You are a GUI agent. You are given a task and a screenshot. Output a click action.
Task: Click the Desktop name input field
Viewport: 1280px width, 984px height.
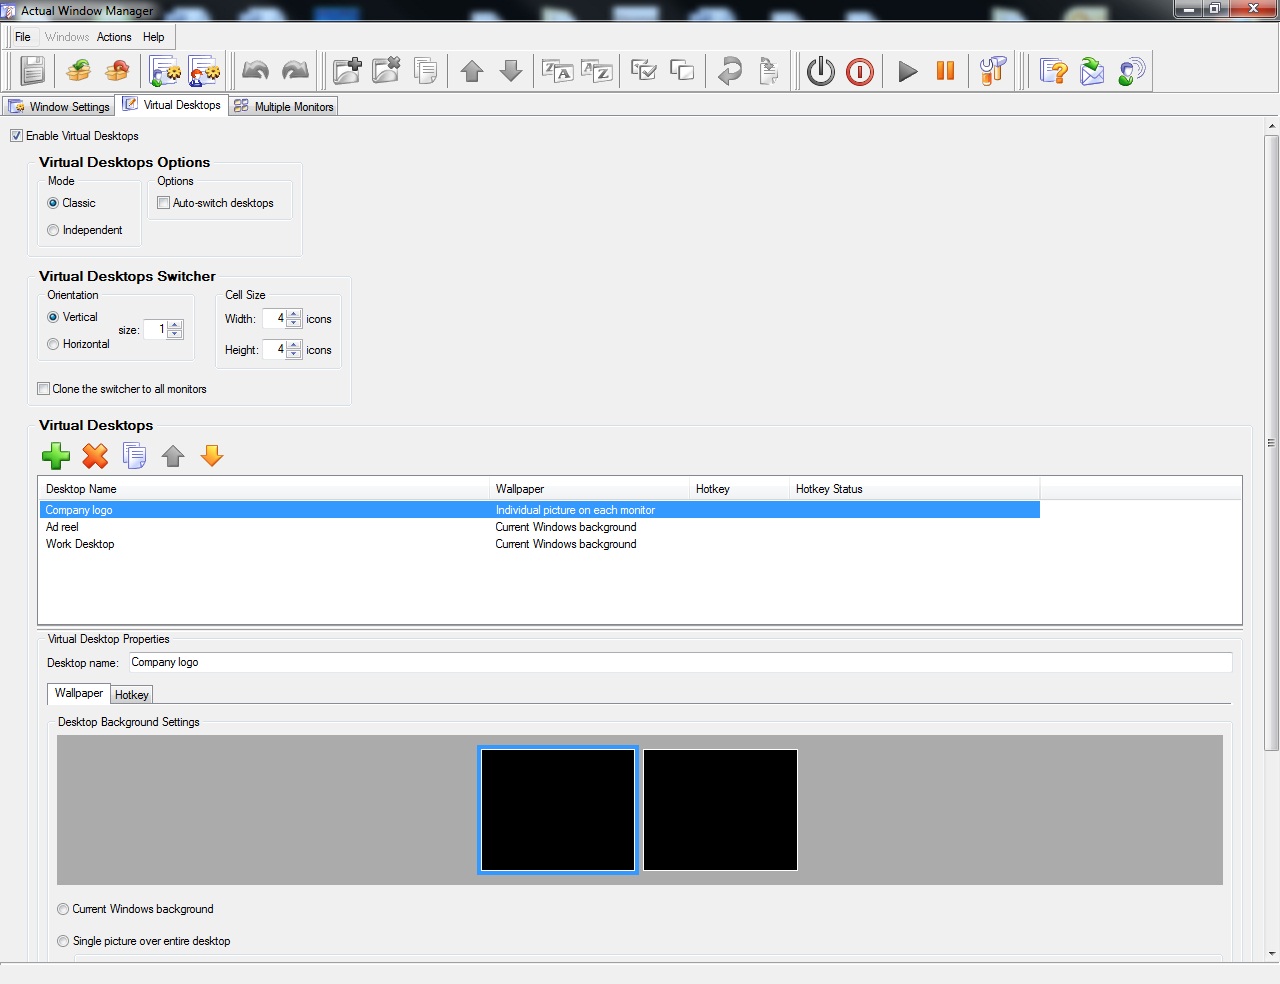pos(680,662)
